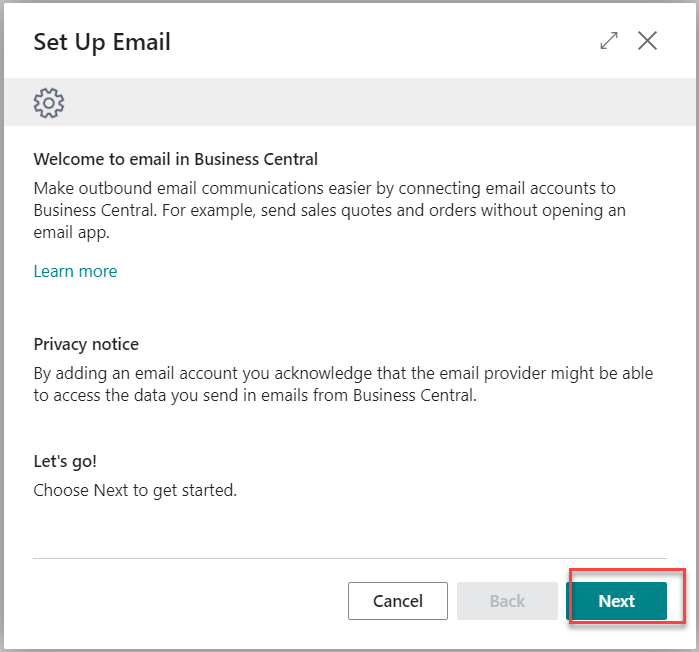Select the Welcome to email in Business Central heading
Screen dimensions: 699x652
[176, 159]
